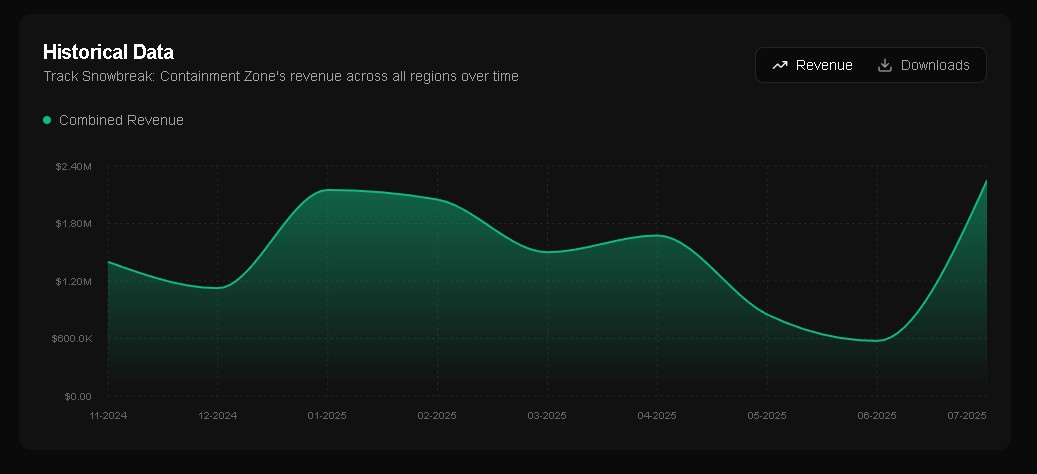Click the trending-up Revenue icon
This screenshot has height=474, width=1037.
780,65
